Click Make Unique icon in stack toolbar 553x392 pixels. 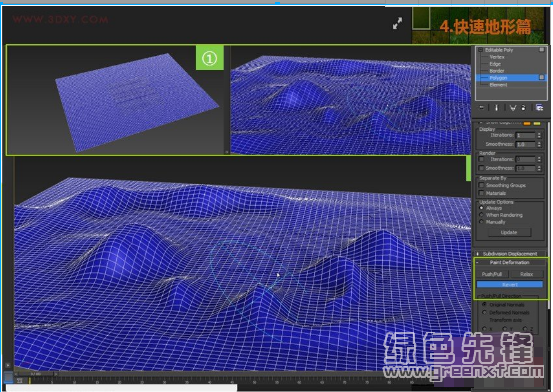[512, 108]
